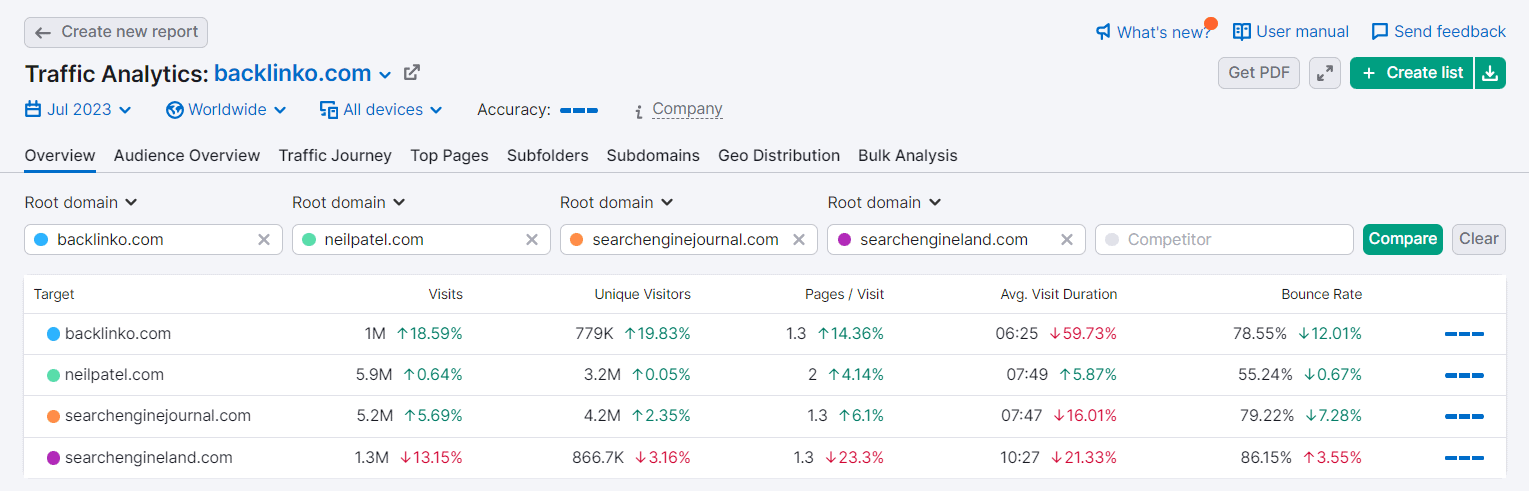Click the Target column header
The image size is (1529, 491).
point(54,295)
